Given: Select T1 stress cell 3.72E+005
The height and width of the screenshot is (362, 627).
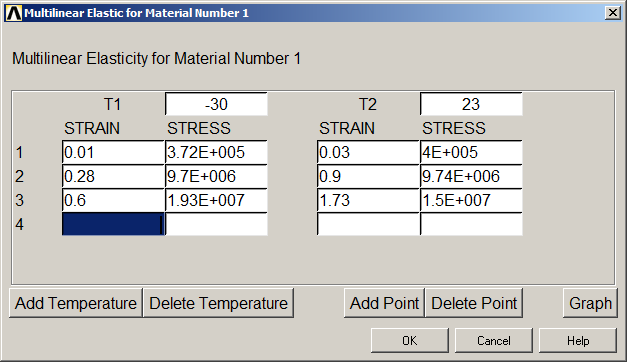Looking at the screenshot, I should [216, 152].
